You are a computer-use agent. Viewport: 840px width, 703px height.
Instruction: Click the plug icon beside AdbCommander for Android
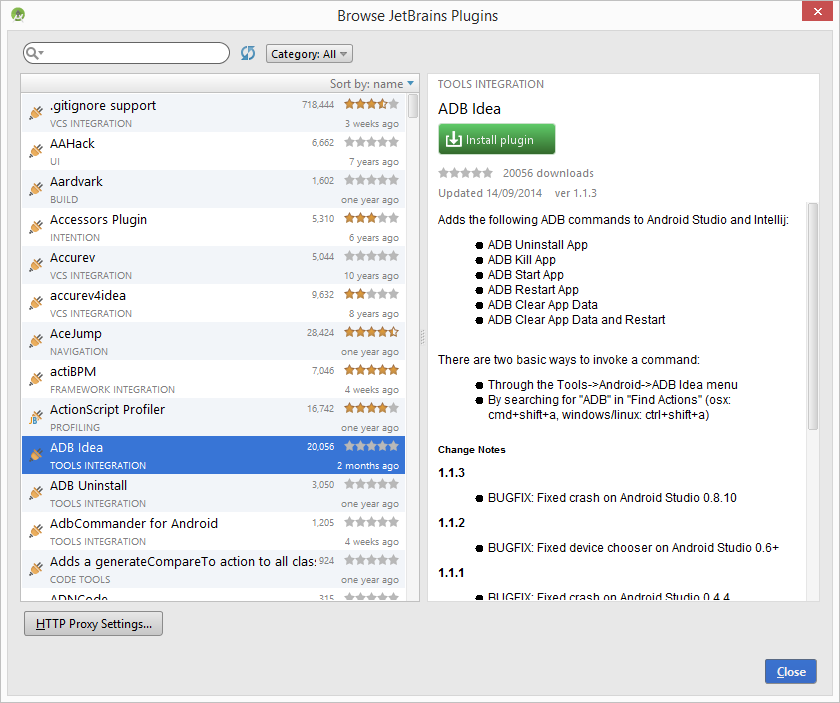(36, 531)
